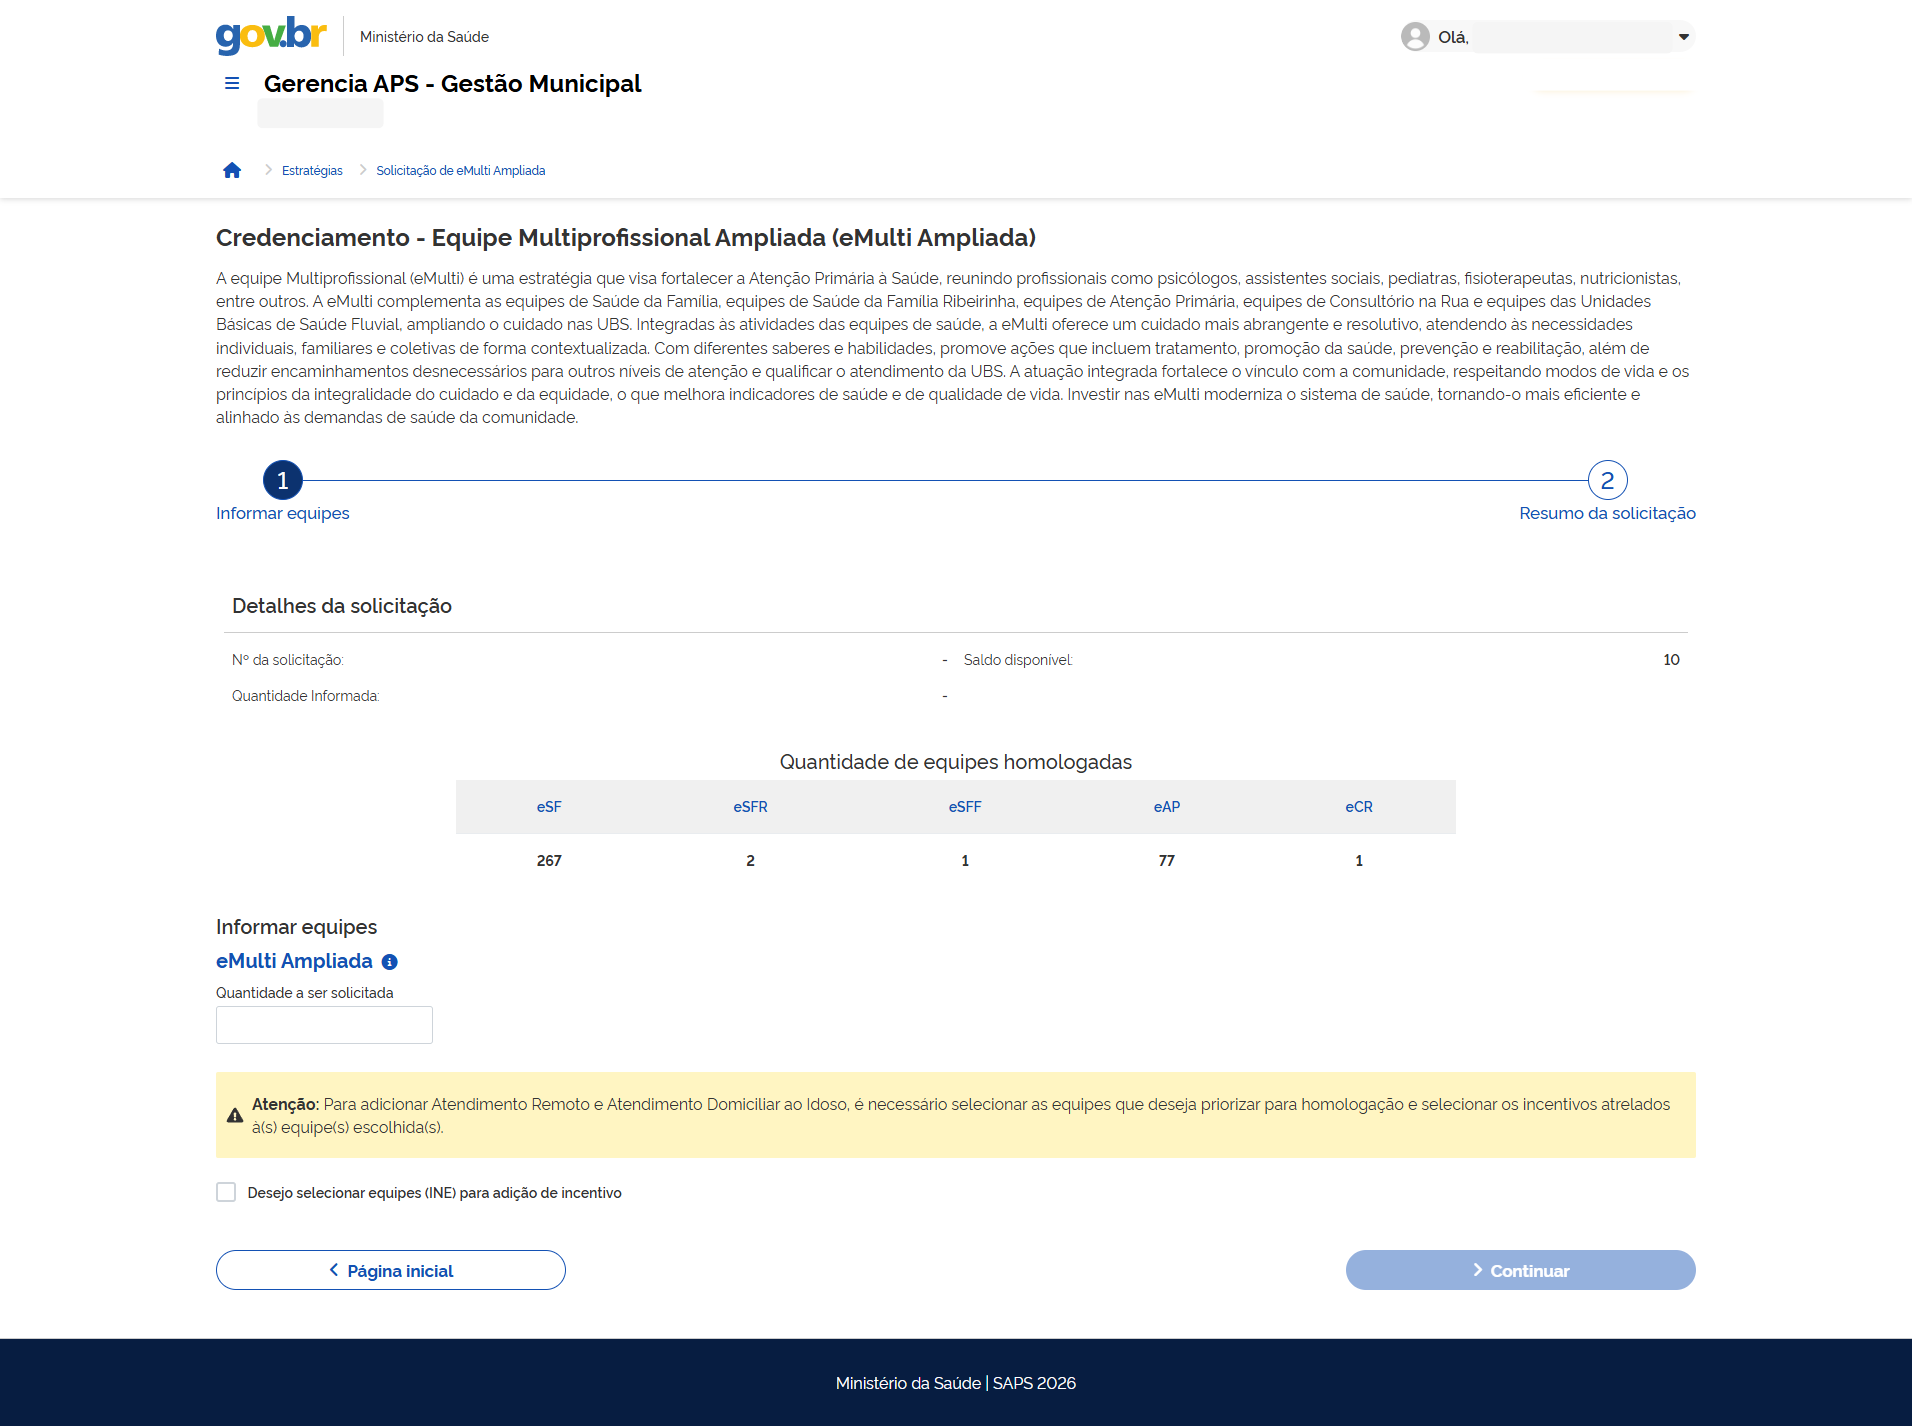Viewport: 1912px width, 1426px height.
Task: Open the hamburger navigation menu
Action: (232, 83)
